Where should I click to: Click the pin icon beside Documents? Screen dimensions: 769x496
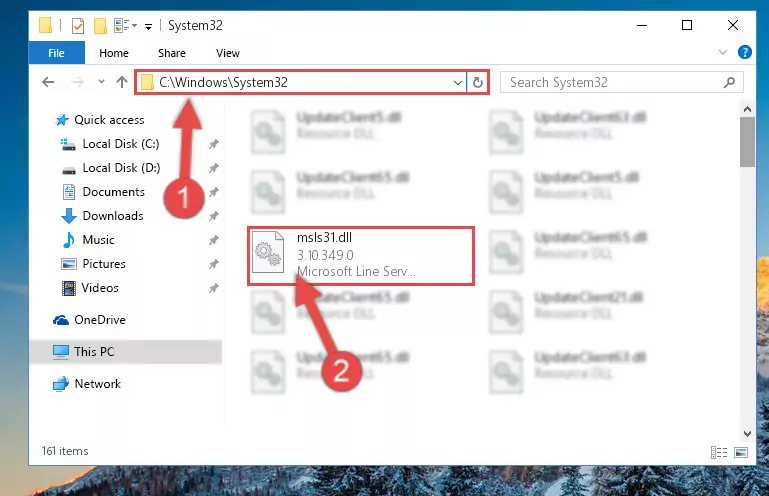pos(213,192)
